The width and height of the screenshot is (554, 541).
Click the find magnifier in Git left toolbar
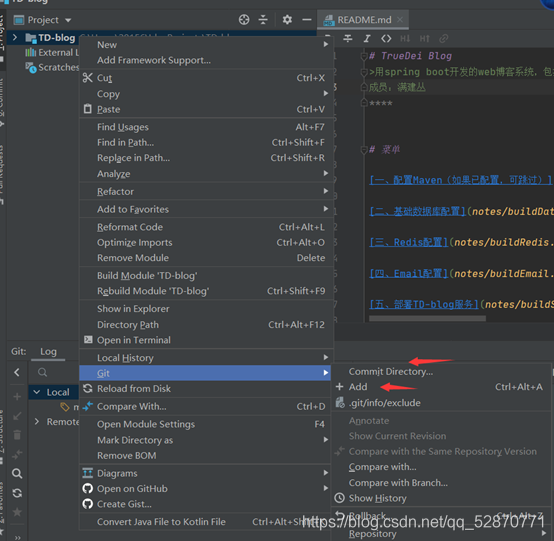(17, 473)
